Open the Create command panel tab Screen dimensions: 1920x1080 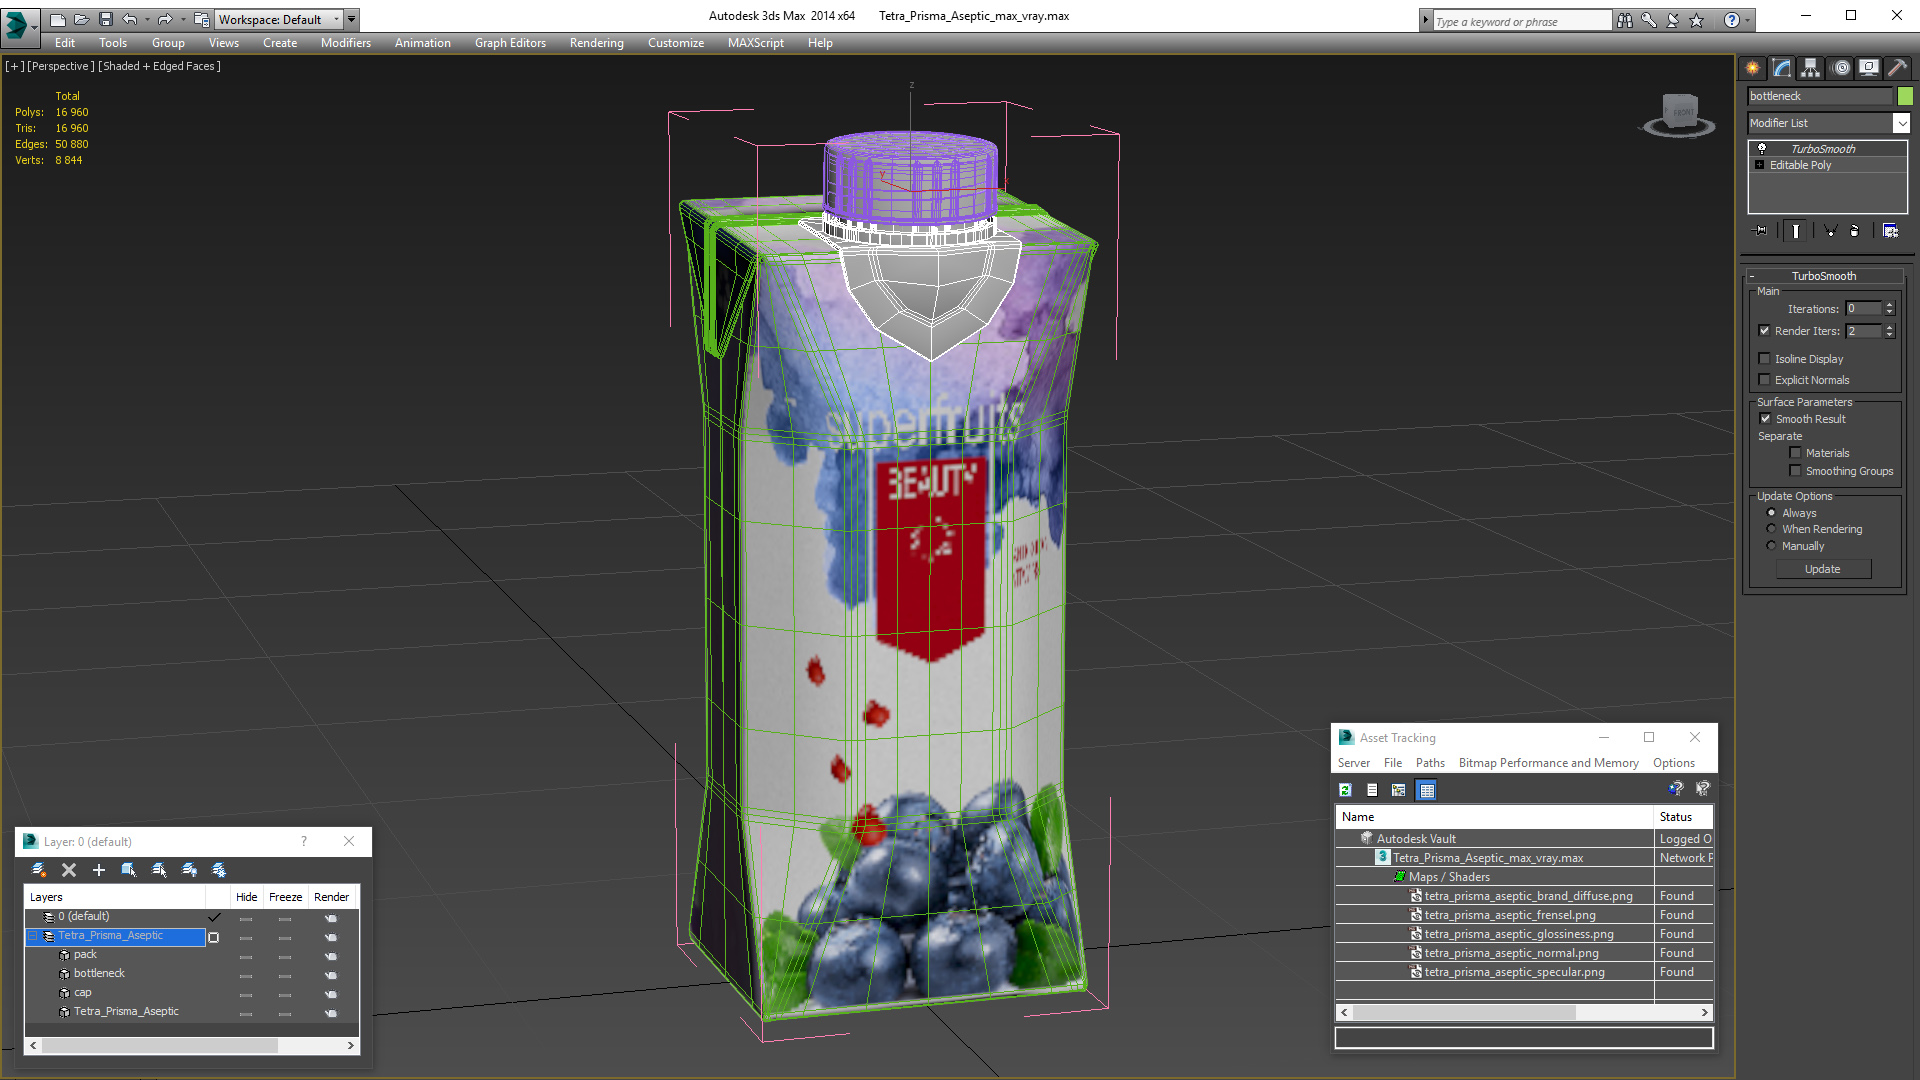(1752, 68)
